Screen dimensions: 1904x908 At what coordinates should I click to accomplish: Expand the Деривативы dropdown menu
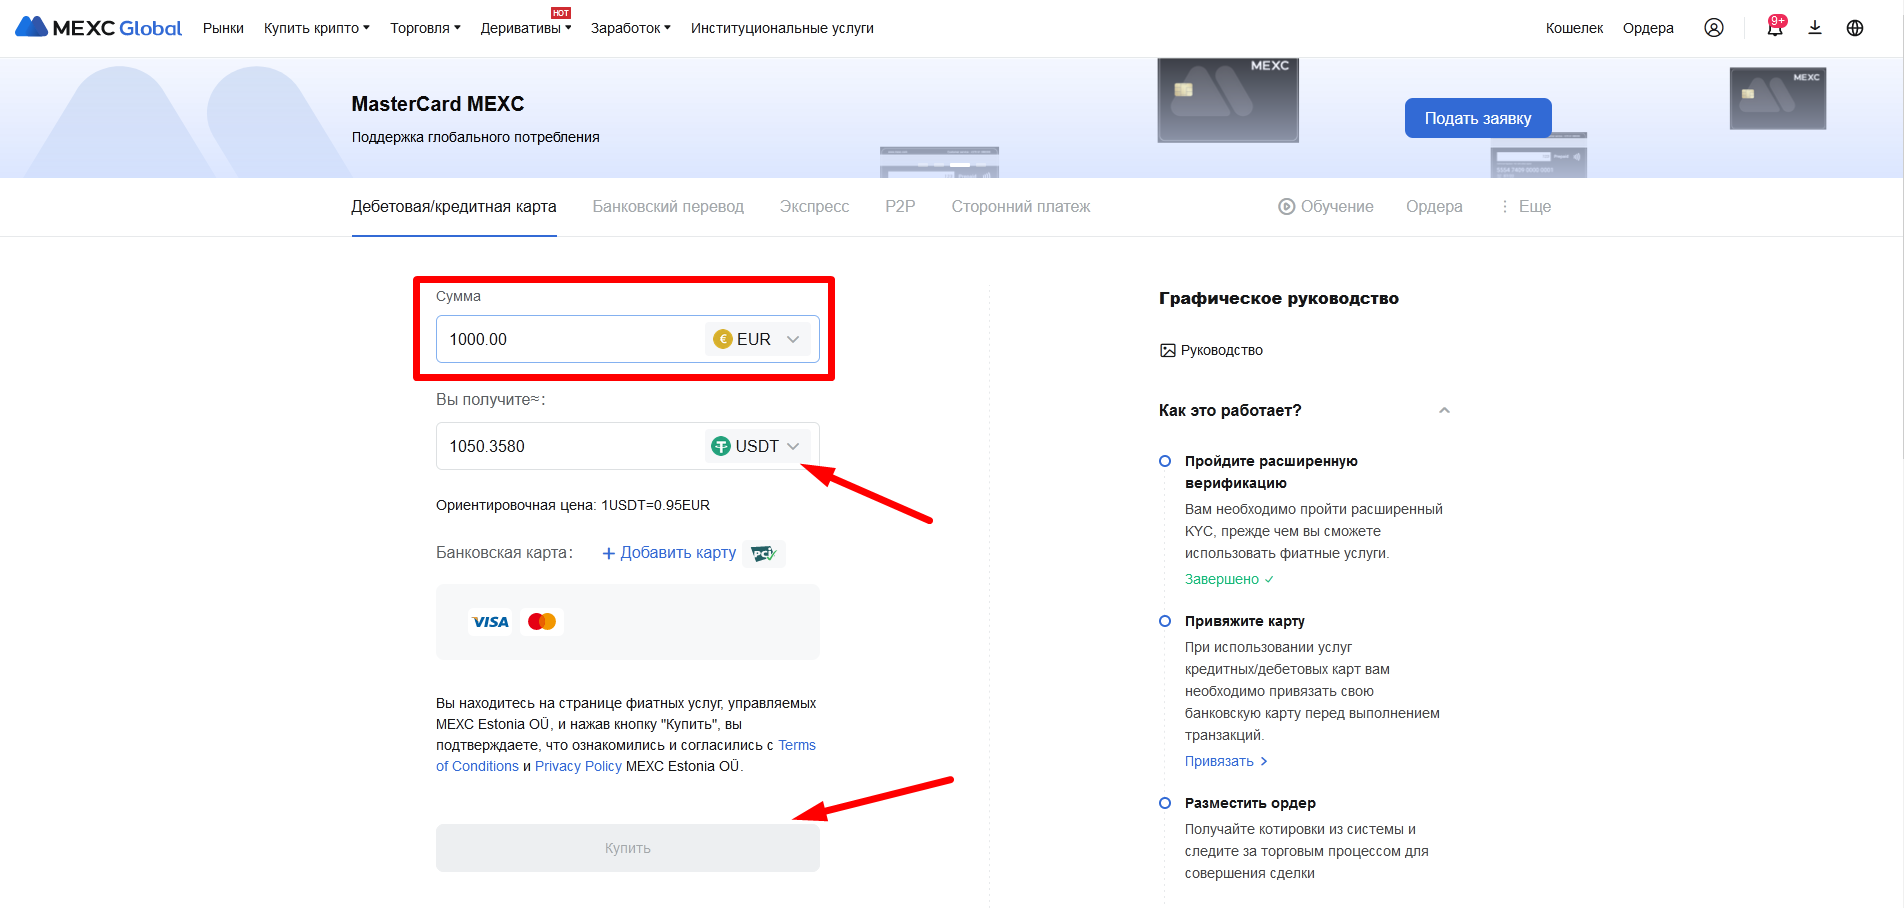526,28
